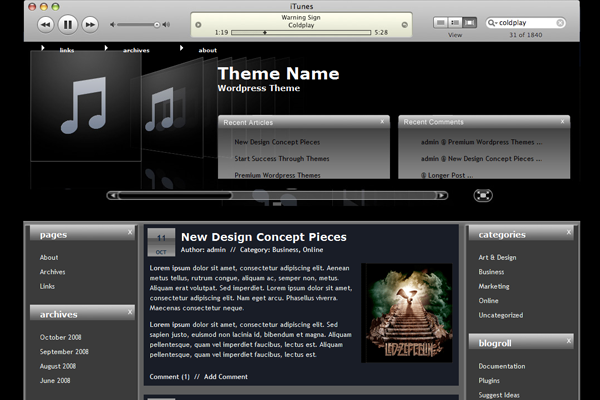
Task: Close the archives sidebar widget
Action: pos(130,312)
